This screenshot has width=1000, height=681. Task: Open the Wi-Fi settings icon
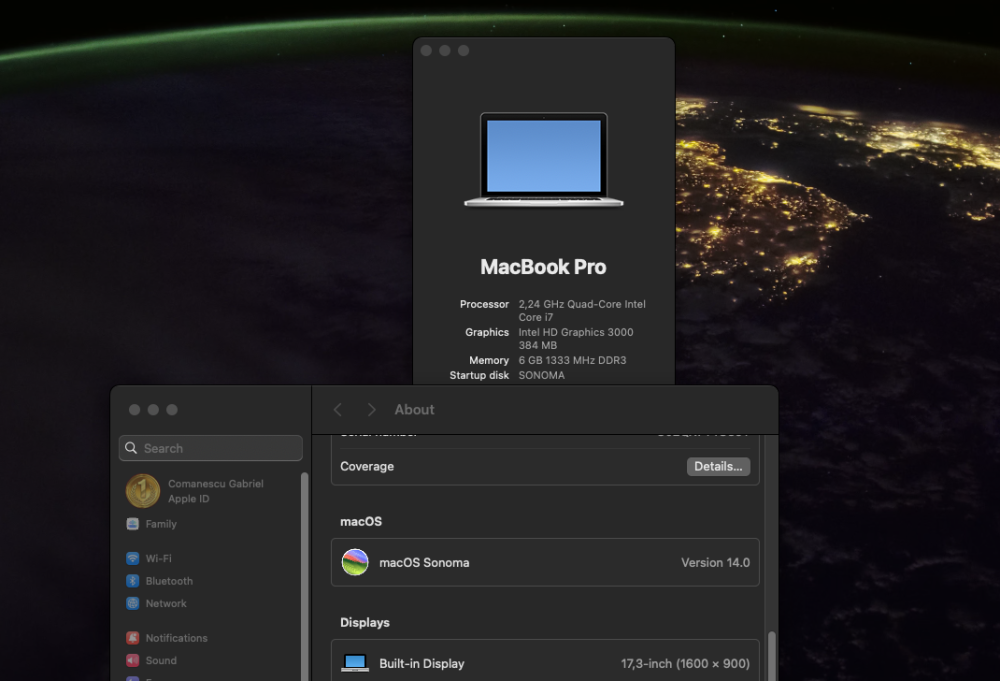(133, 558)
